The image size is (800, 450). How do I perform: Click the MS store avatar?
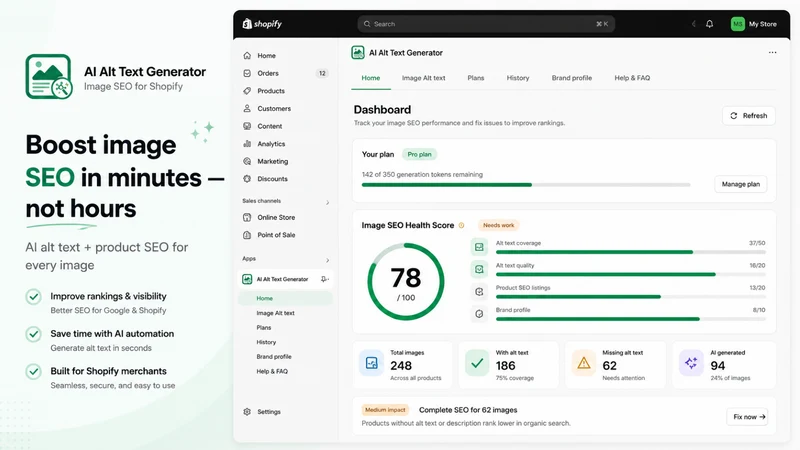(x=737, y=24)
